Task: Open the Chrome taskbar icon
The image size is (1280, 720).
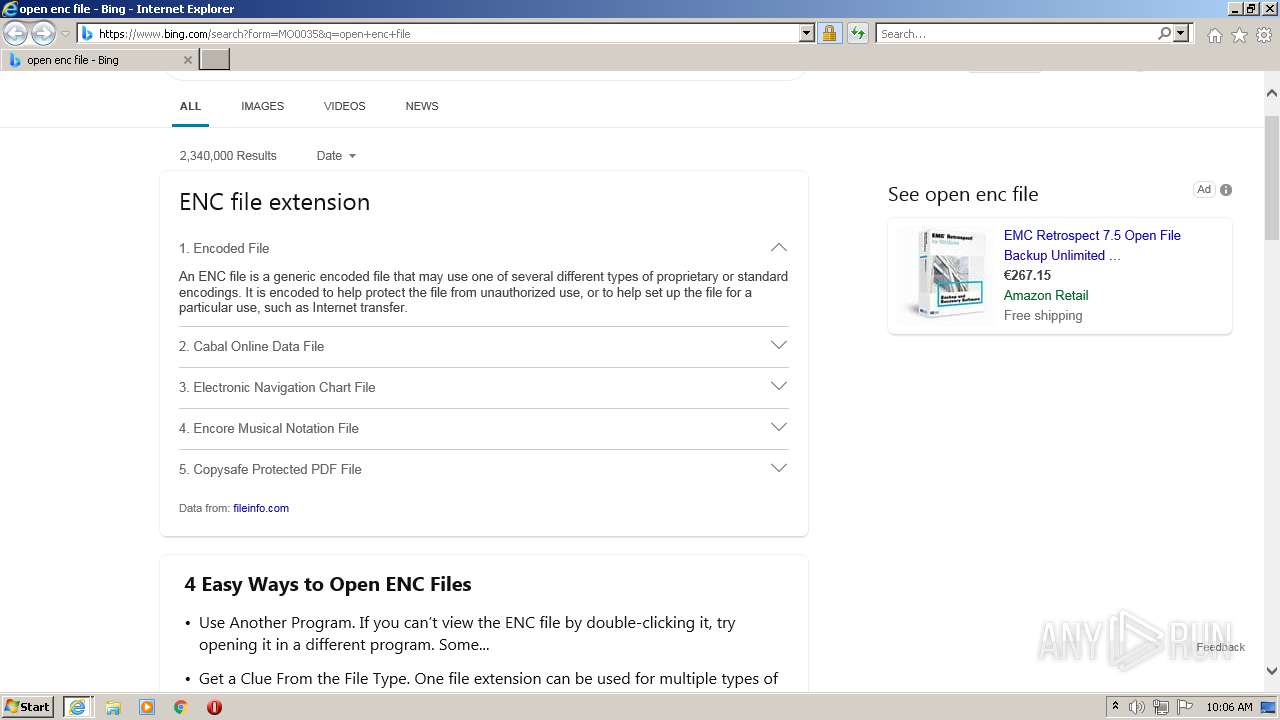Action: pos(181,707)
